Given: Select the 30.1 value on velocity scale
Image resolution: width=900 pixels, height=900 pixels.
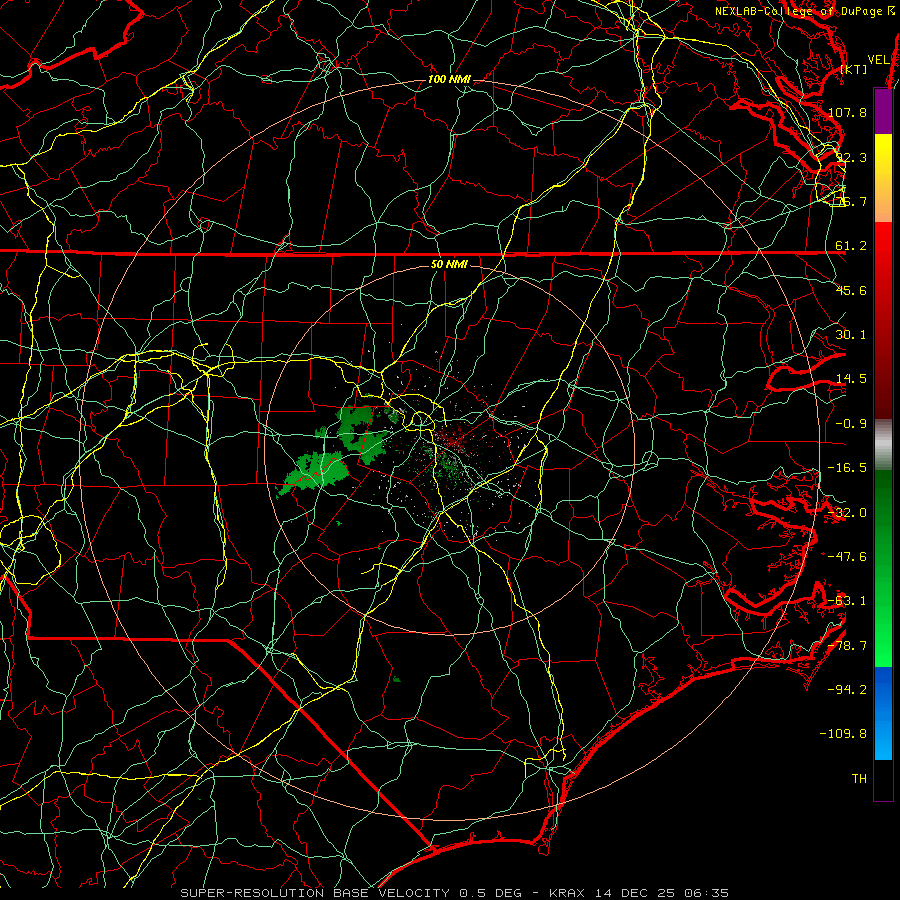Looking at the screenshot, I should tap(851, 335).
